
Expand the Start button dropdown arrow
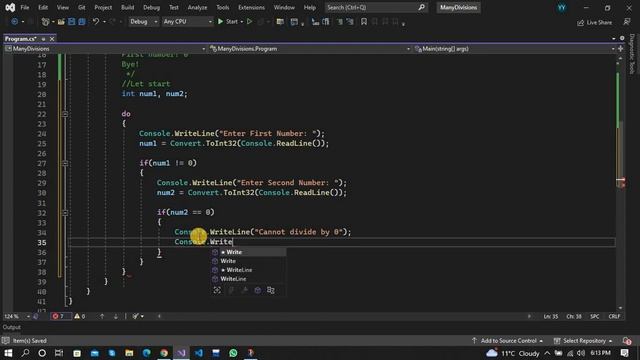tap(242, 22)
